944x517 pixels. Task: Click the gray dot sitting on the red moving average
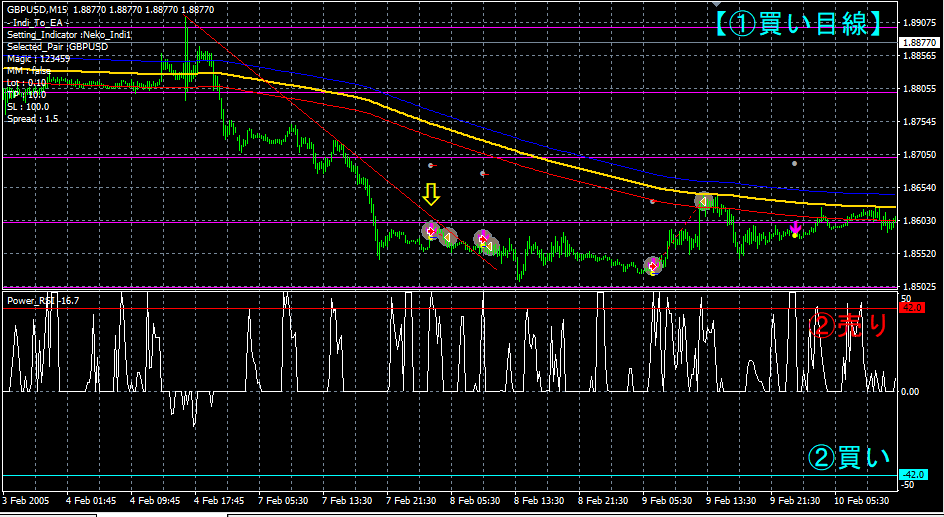pos(653,201)
